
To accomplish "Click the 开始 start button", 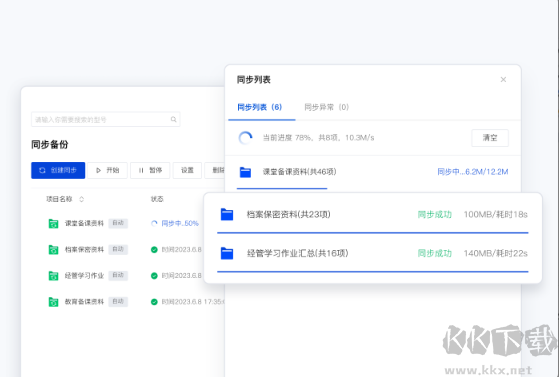I will click(x=107, y=170).
